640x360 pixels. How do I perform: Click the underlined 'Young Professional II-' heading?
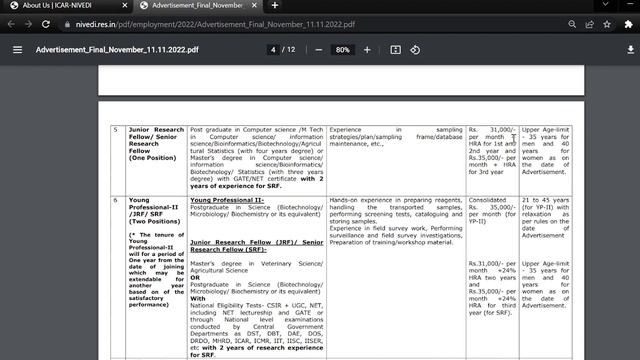(x=227, y=200)
